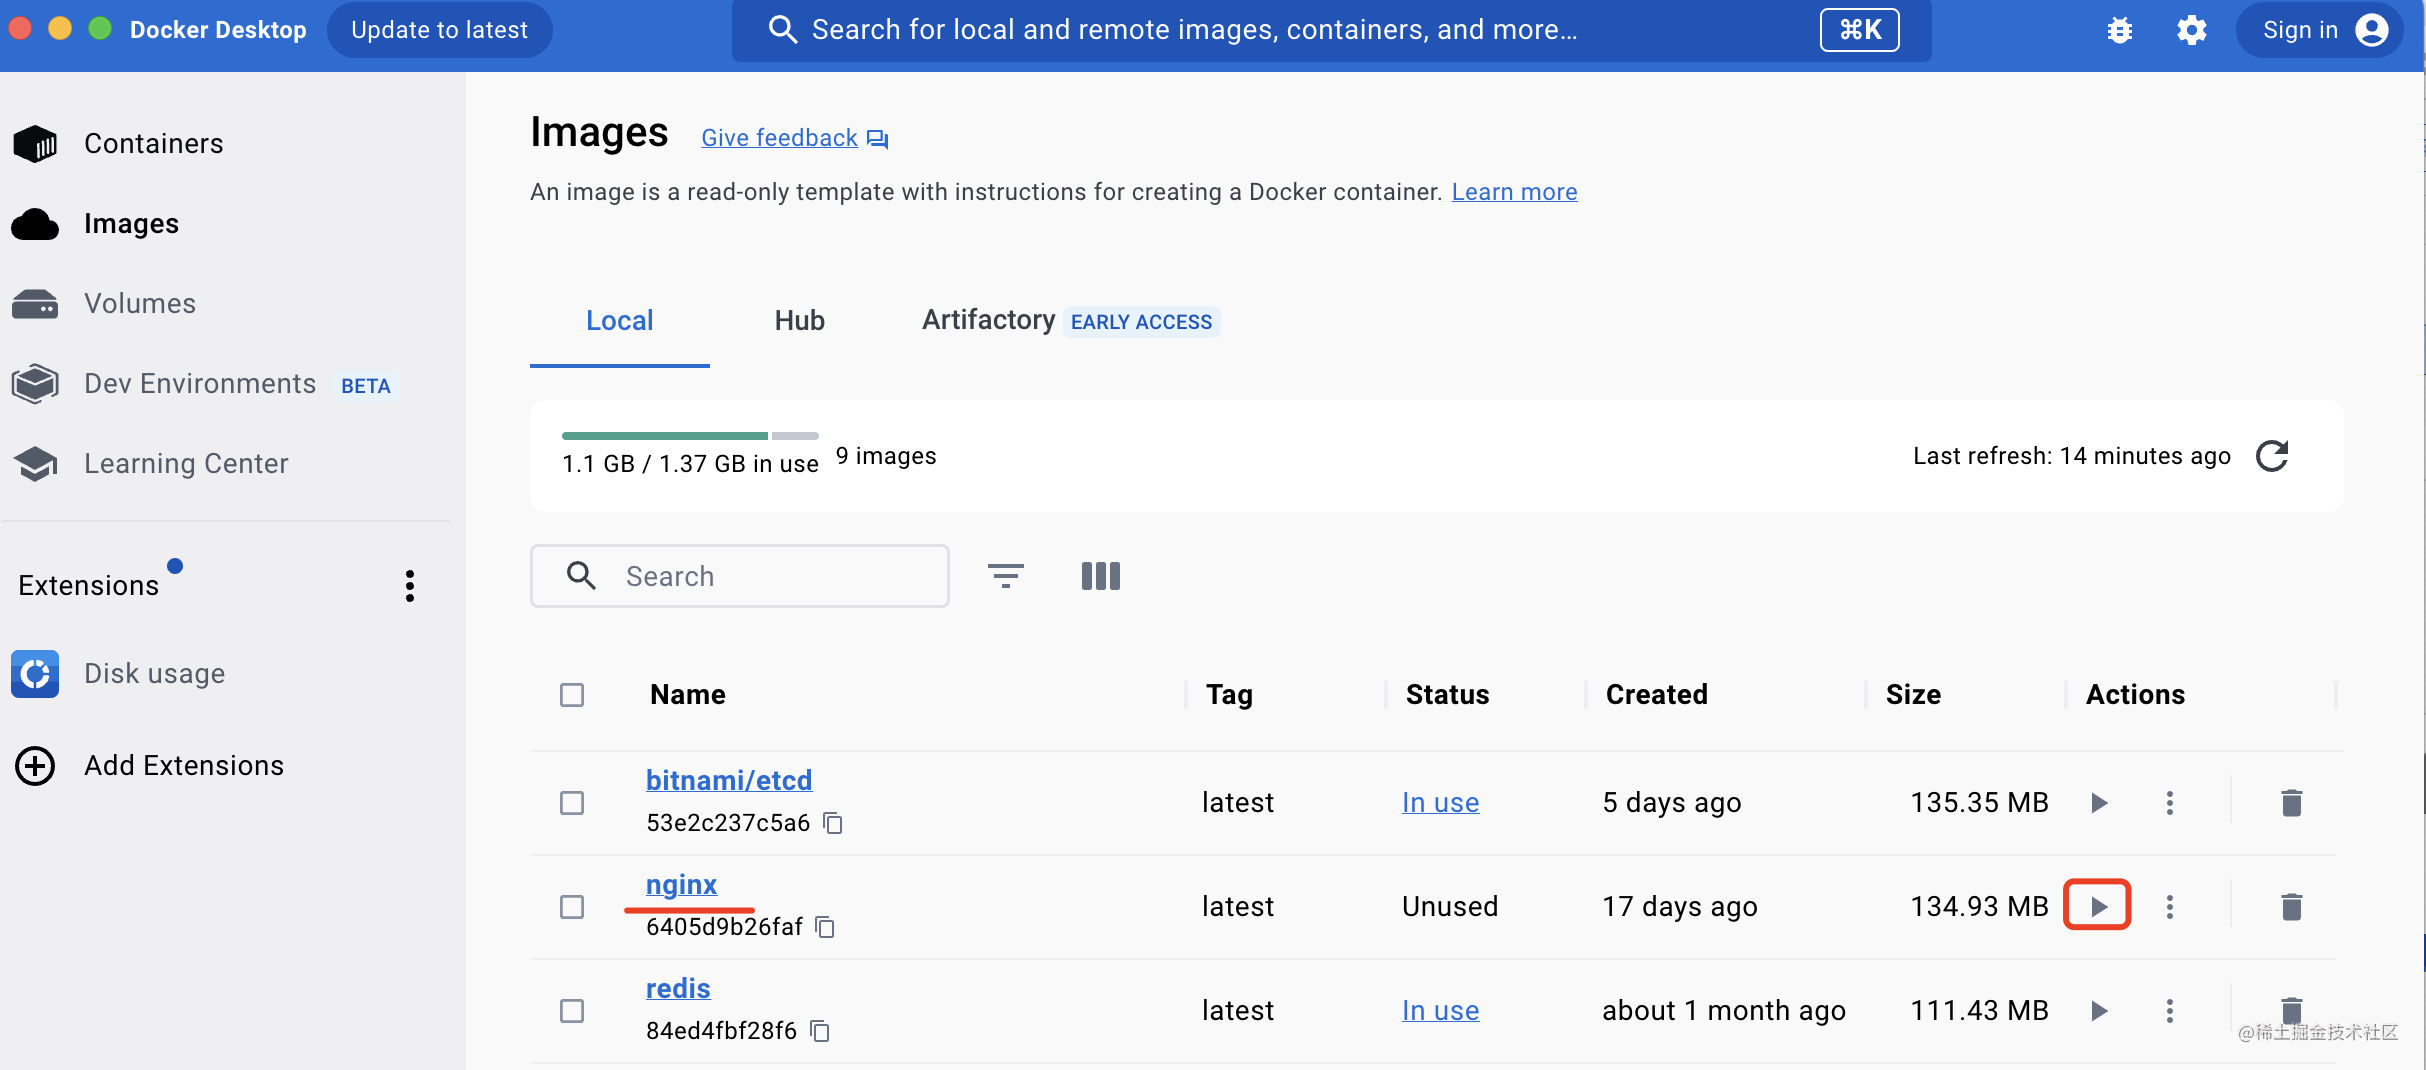
Task: Check the nginx image checkbox
Action: coord(572,907)
